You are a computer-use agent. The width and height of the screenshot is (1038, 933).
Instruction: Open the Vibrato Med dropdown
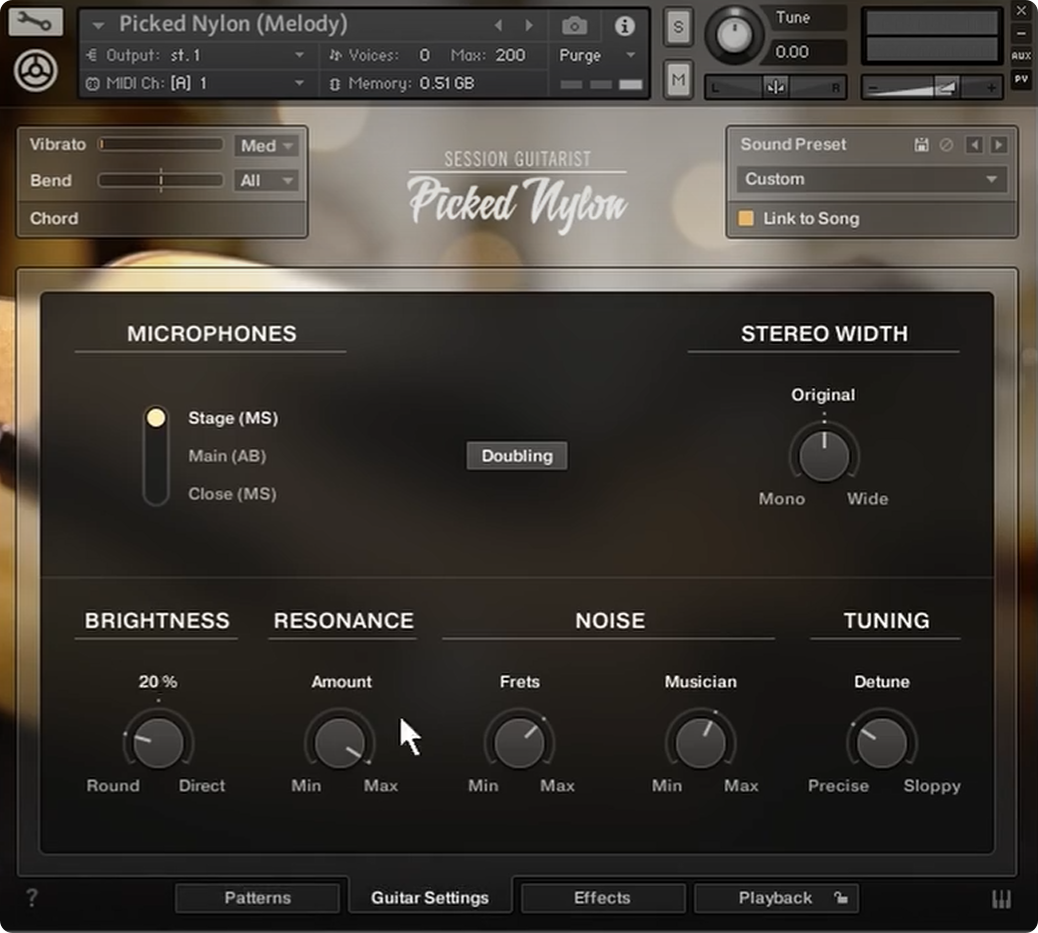pyautogui.click(x=266, y=146)
